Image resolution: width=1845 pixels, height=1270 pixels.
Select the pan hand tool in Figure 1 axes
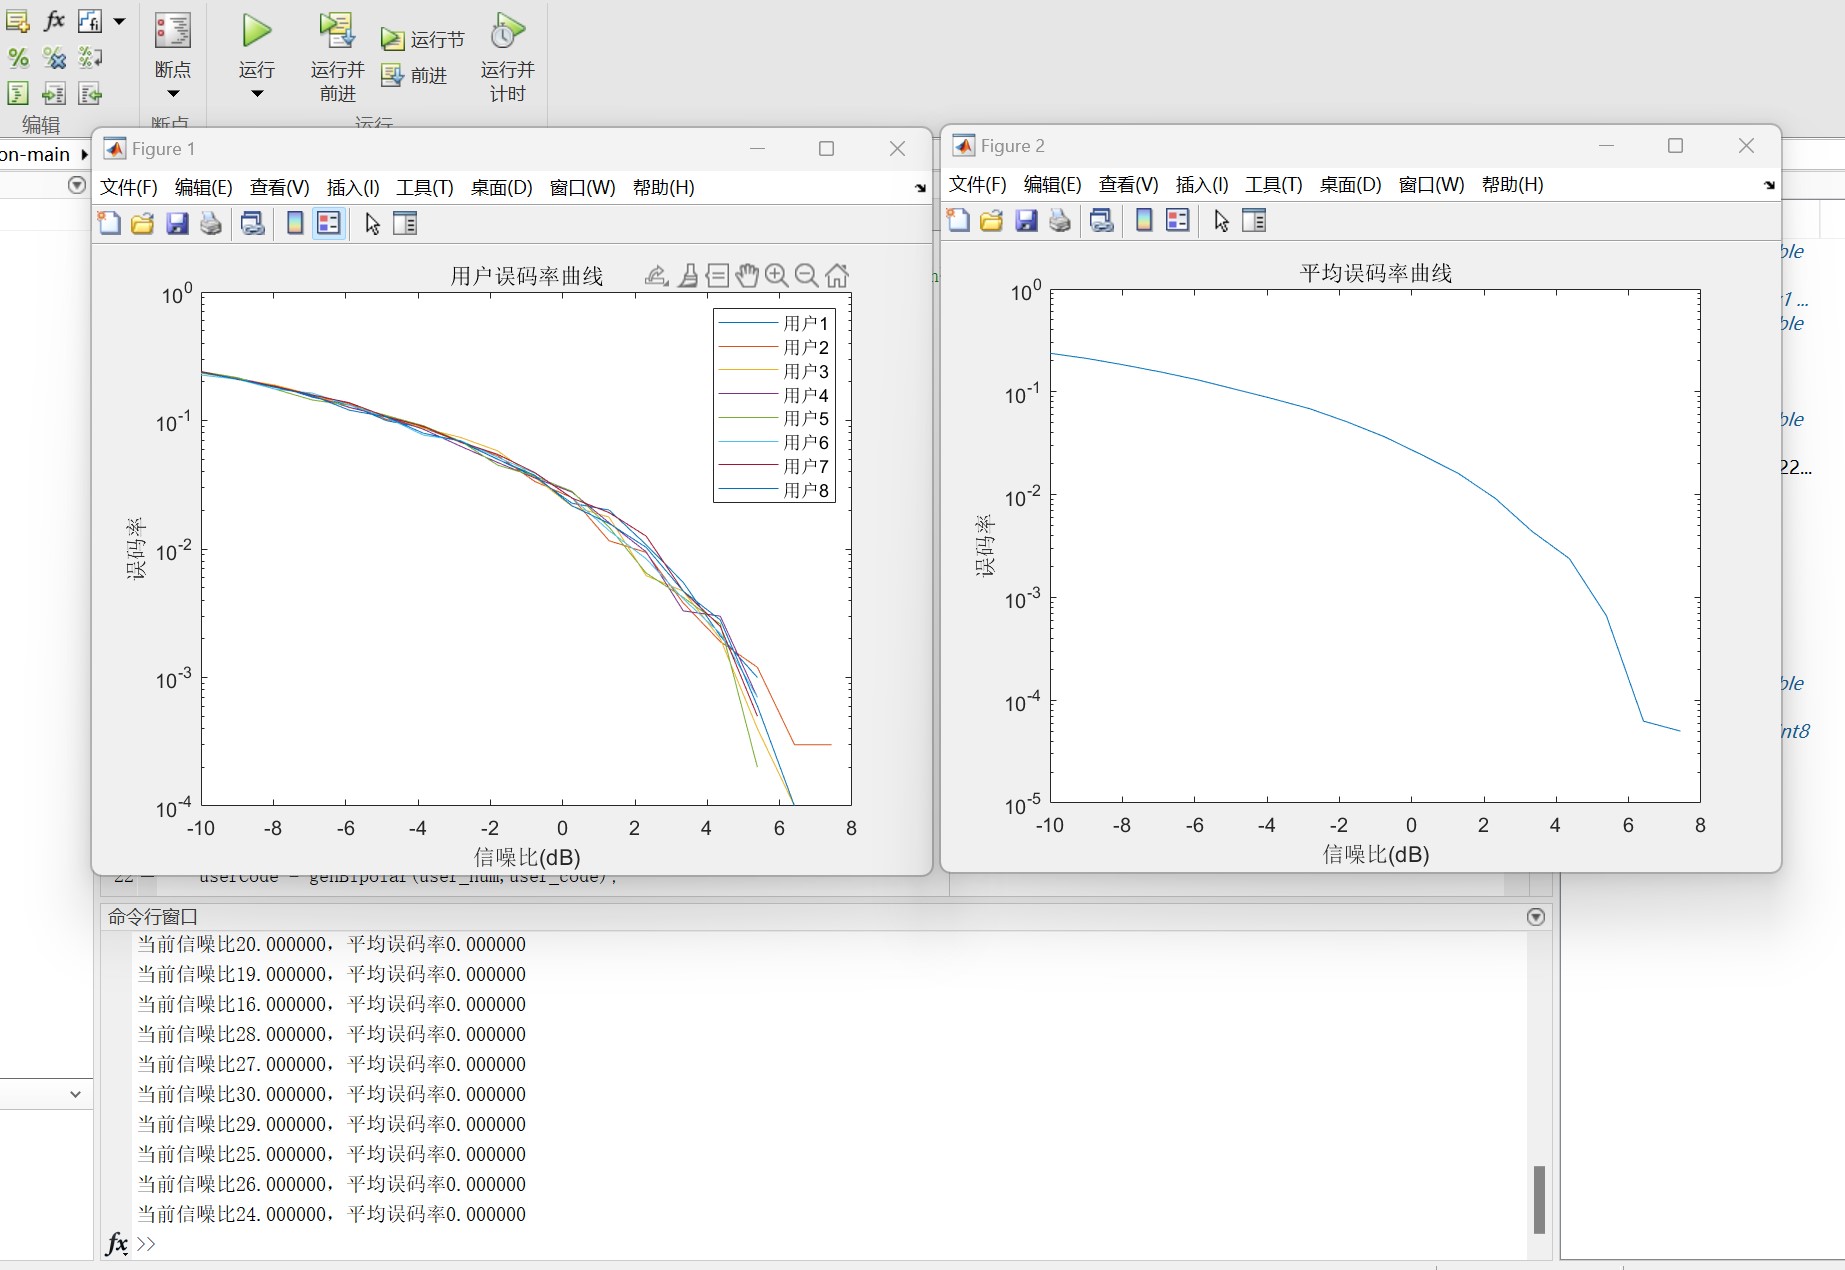tap(747, 275)
